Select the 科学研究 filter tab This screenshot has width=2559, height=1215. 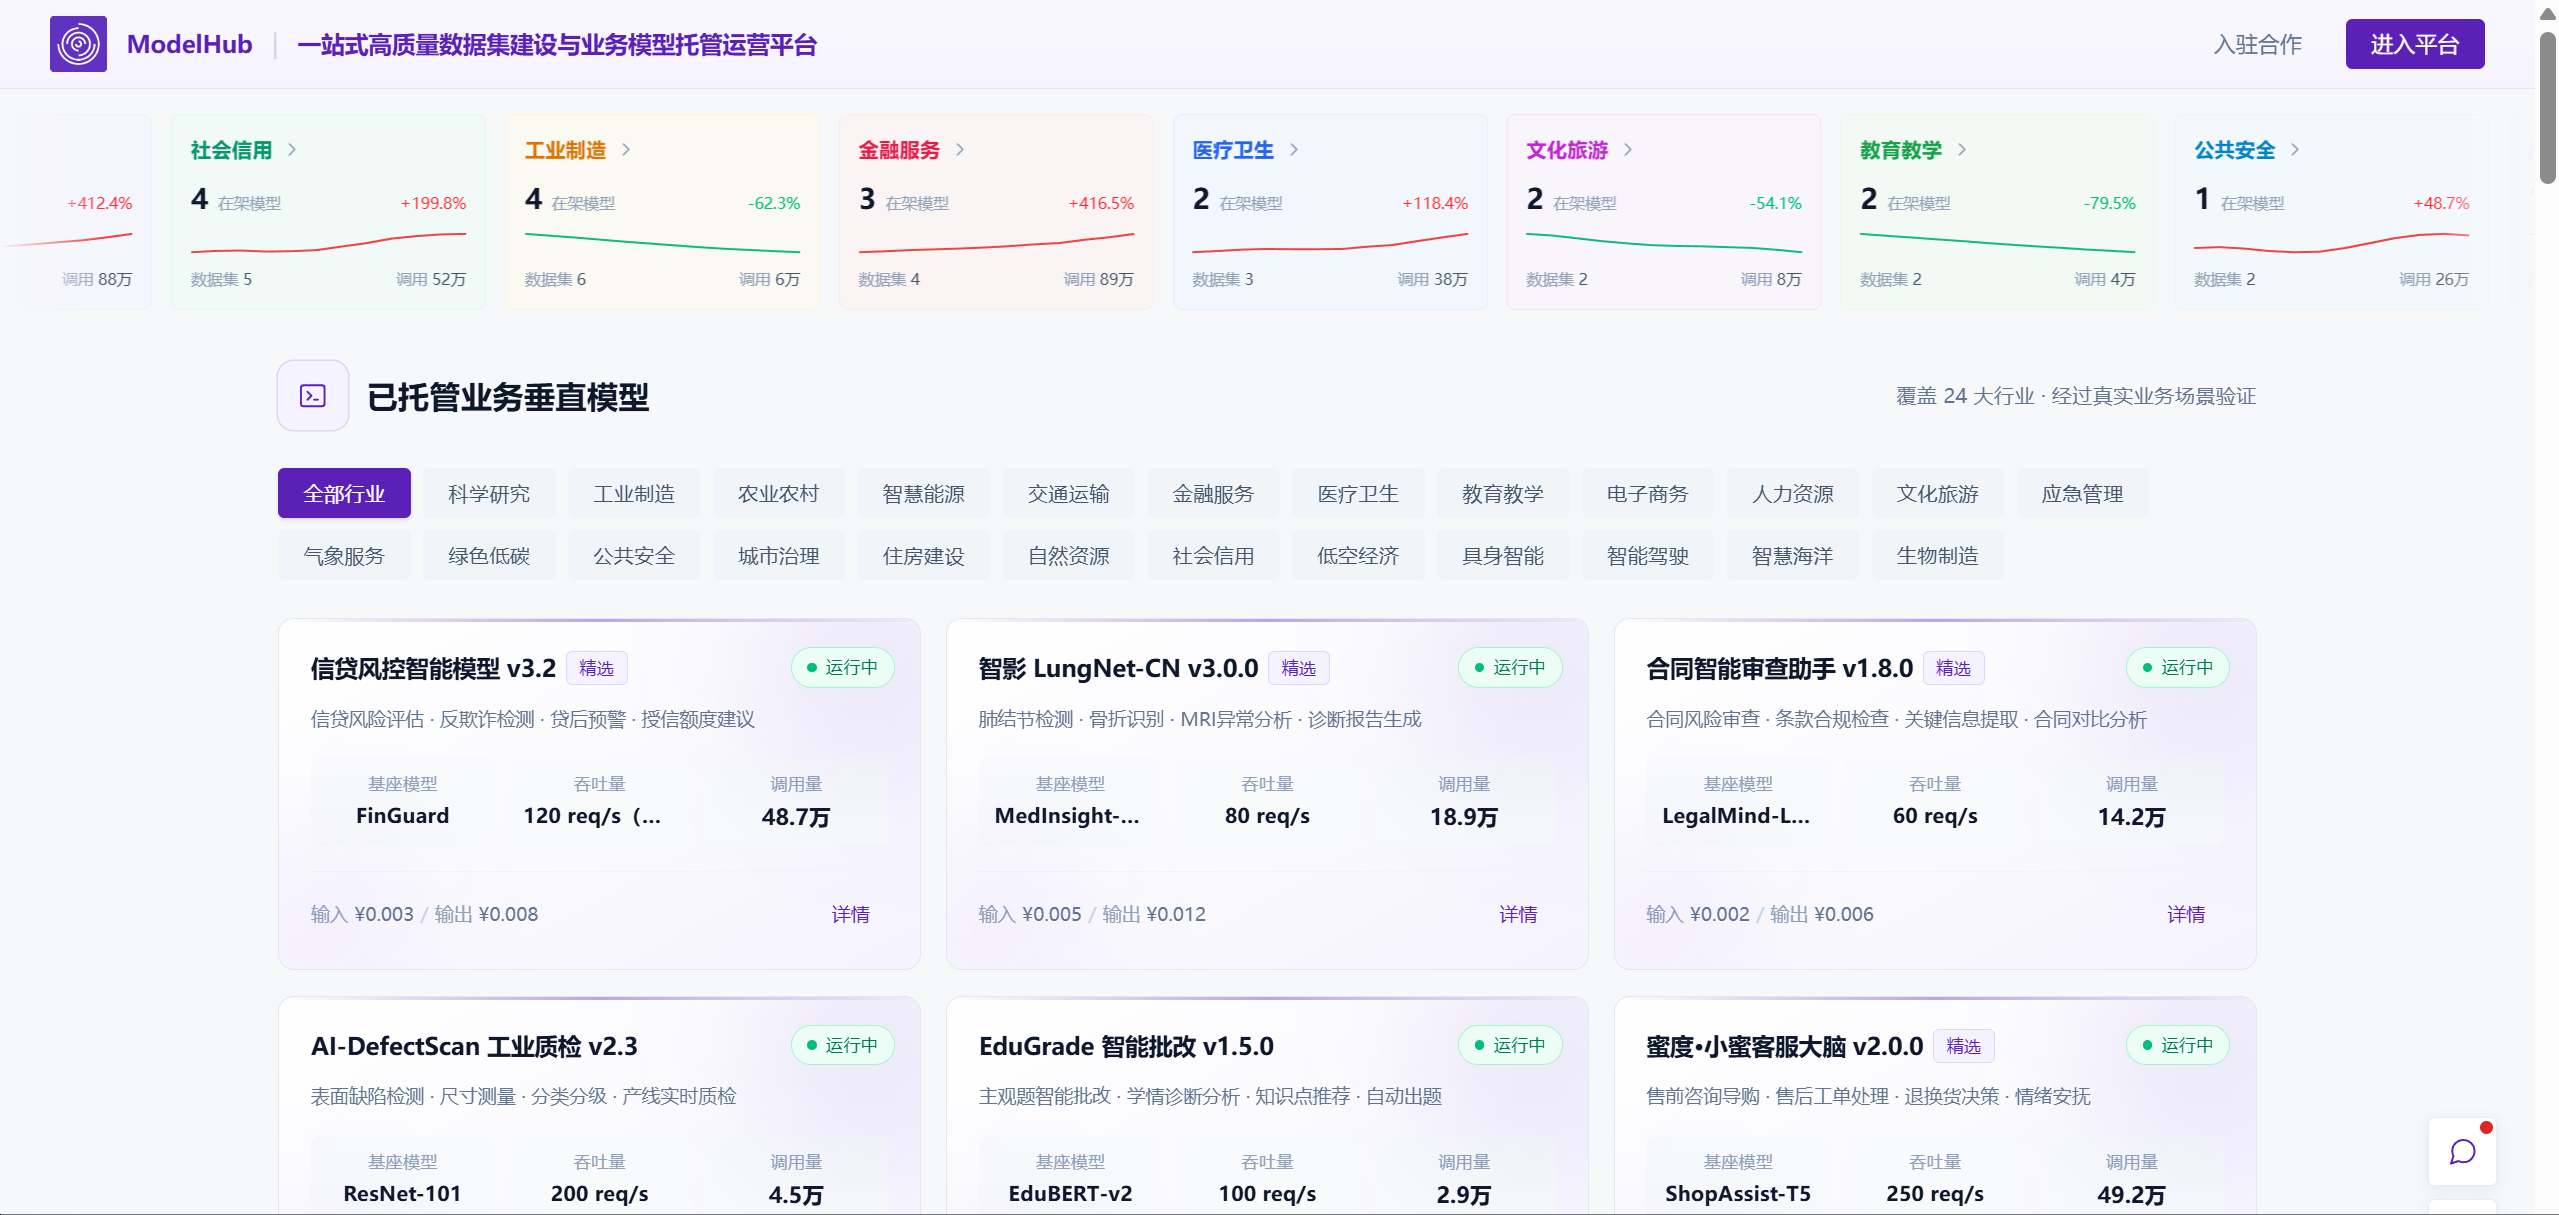click(x=489, y=493)
